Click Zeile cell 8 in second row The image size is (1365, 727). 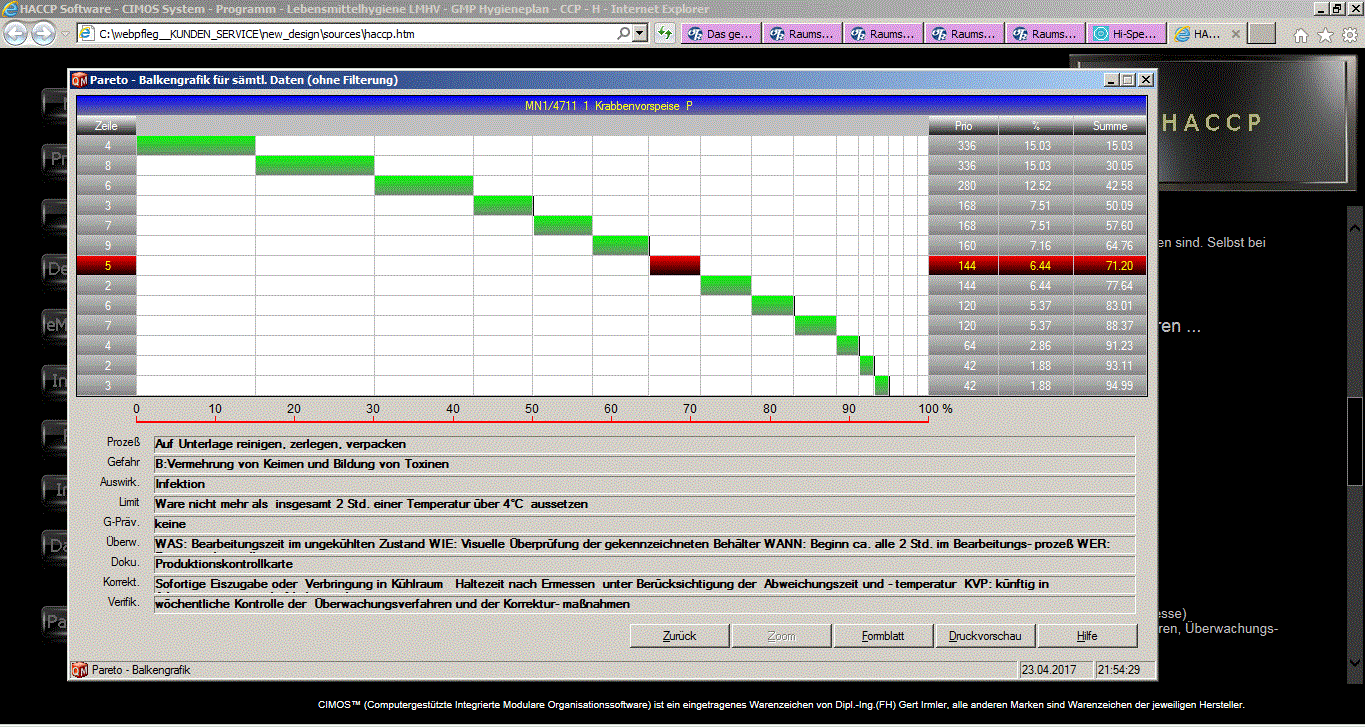pos(106,166)
